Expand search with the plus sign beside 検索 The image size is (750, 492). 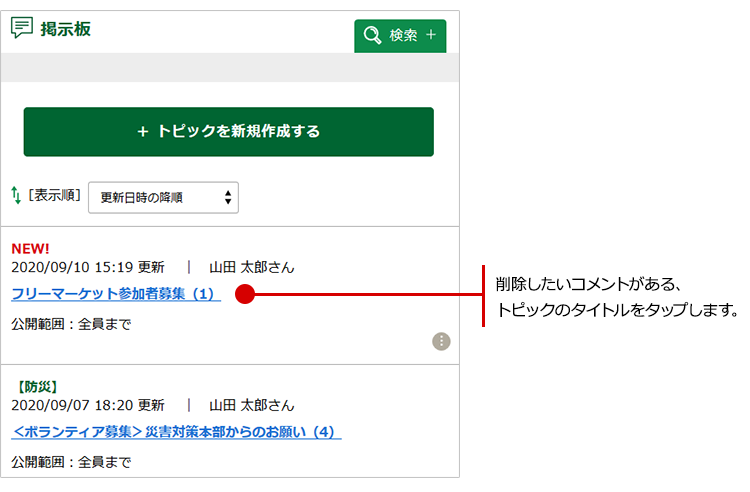coord(431,36)
